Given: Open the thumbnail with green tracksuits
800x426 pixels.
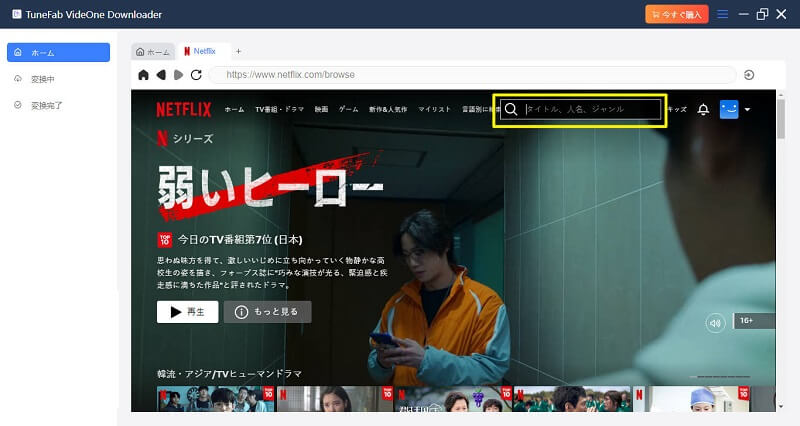Looking at the screenshot, I should point(572,399).
